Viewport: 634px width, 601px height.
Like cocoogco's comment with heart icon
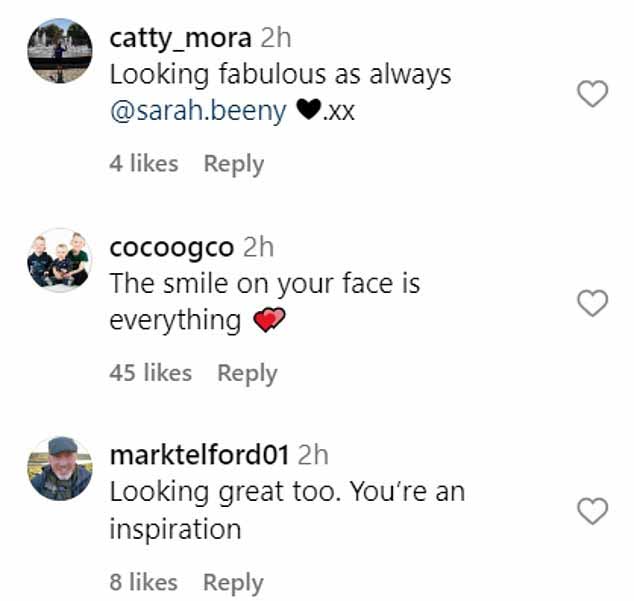click(x=592, y=303)
